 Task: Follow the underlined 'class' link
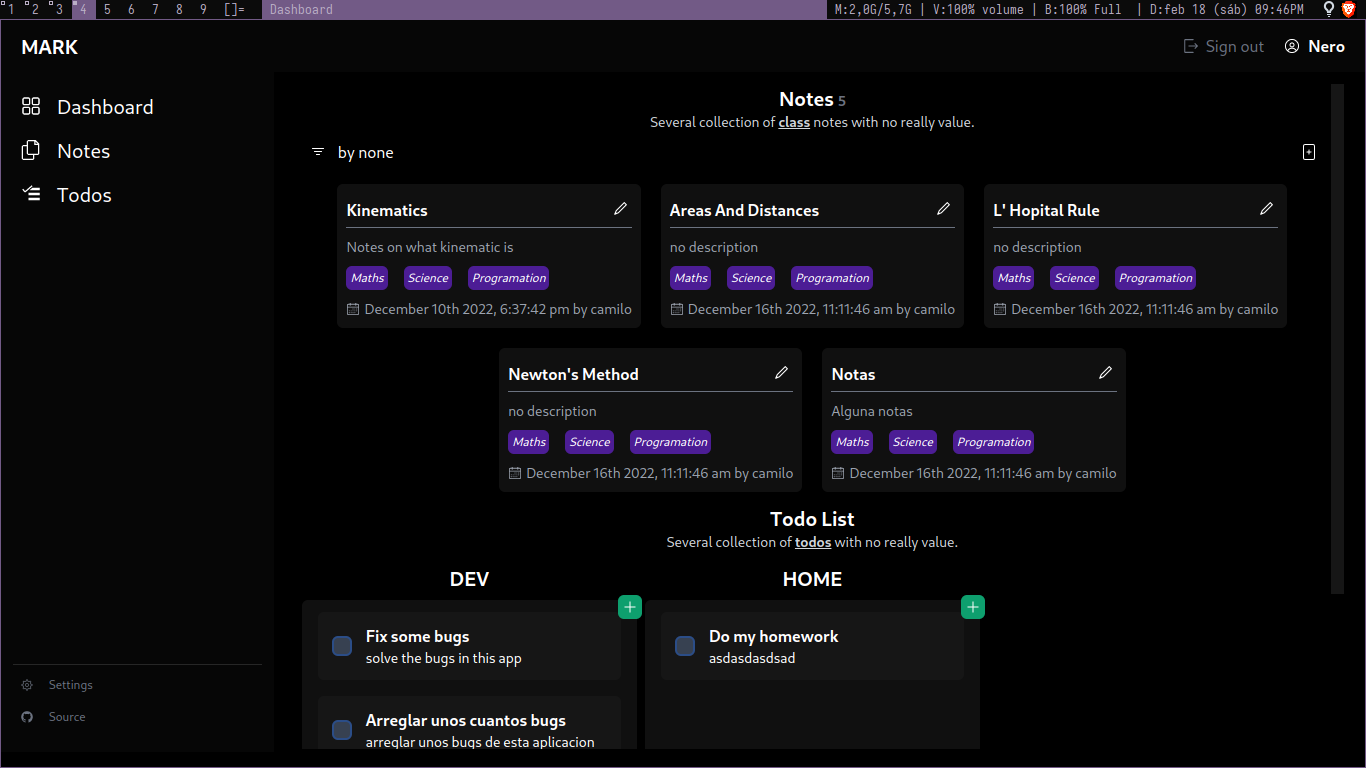(x=794, y=122)
